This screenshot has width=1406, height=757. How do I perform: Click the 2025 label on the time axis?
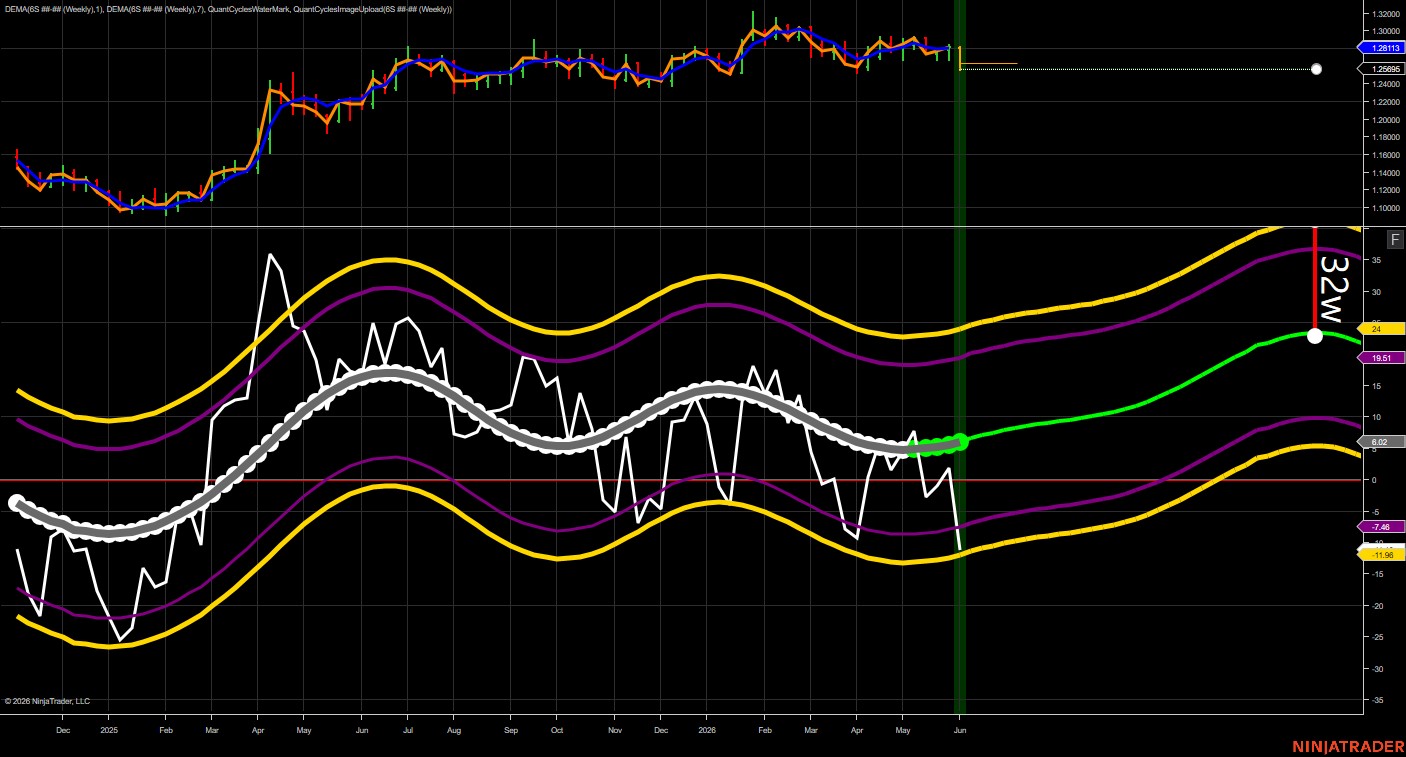pos(108,730)
